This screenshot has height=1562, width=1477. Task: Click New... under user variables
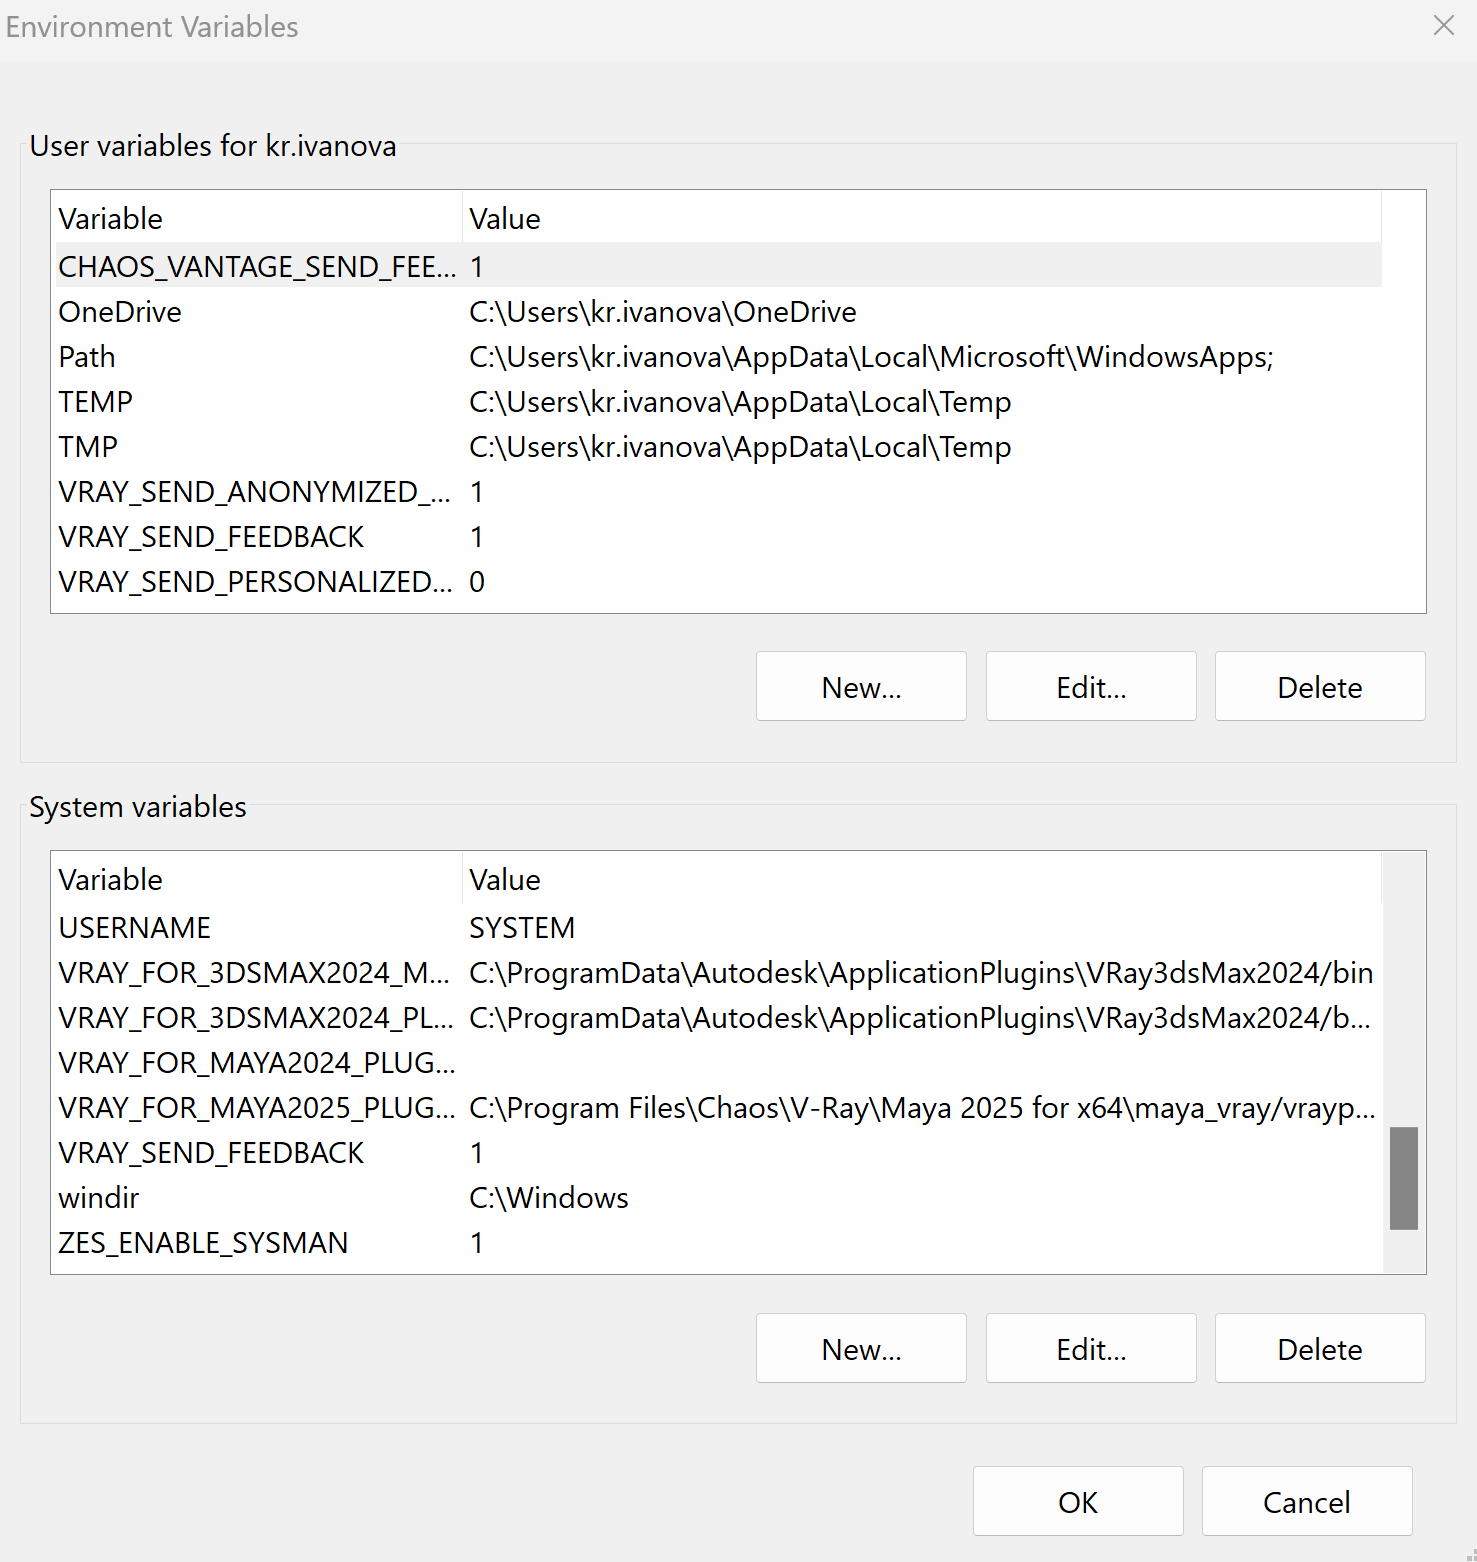[x=861, y=686]
